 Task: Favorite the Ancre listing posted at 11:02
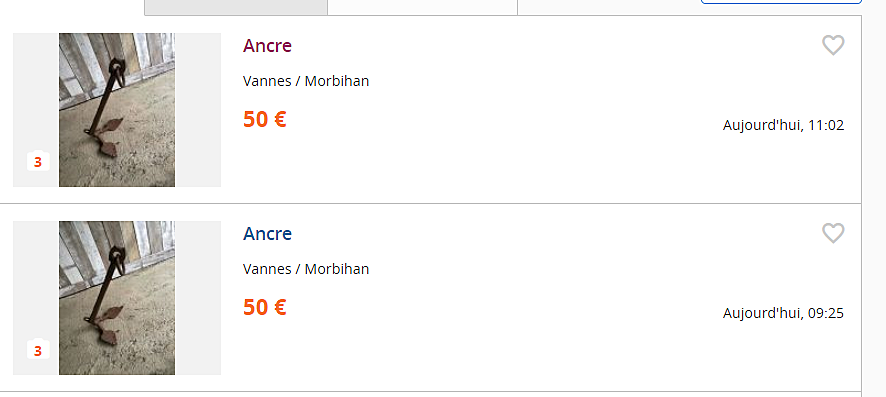click(x=833, y=45)
